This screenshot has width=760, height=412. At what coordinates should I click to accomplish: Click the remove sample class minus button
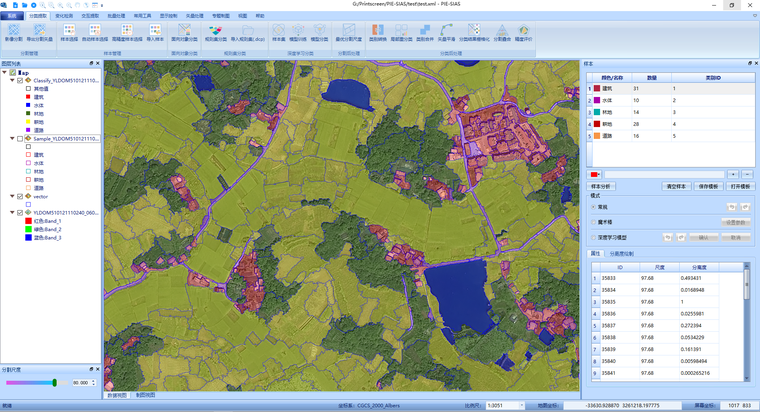tap(747, 174)
